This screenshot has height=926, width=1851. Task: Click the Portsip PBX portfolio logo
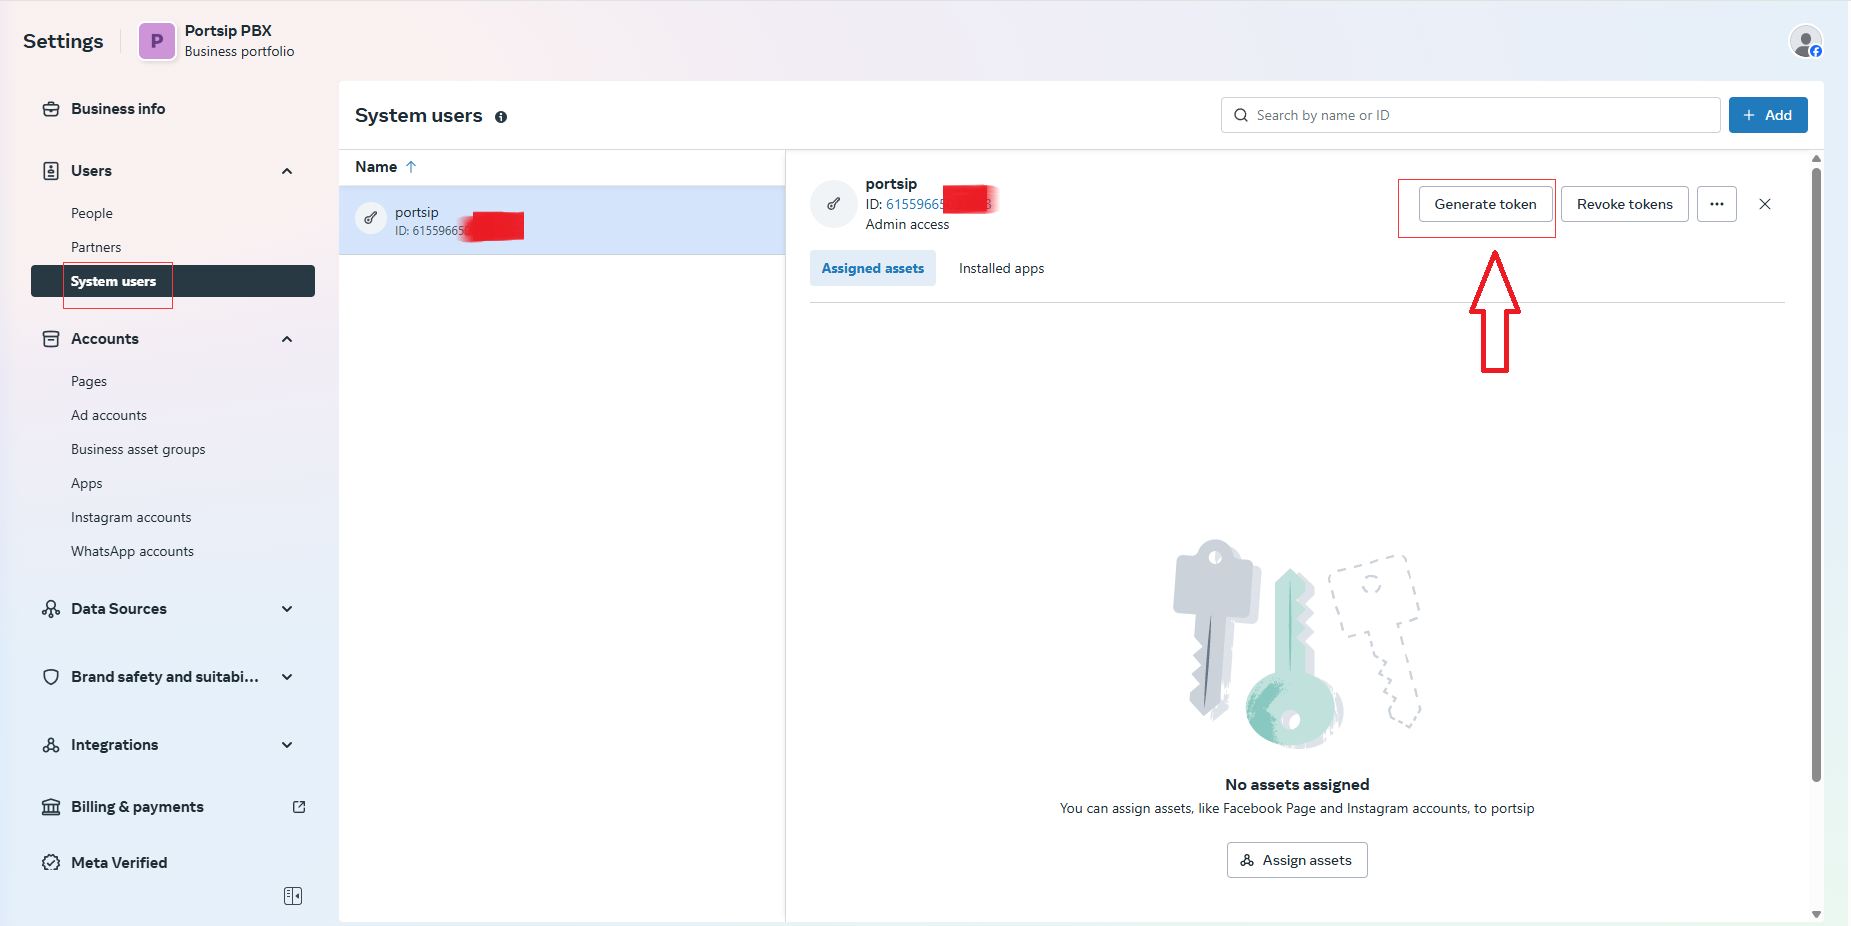pos(156,41)
